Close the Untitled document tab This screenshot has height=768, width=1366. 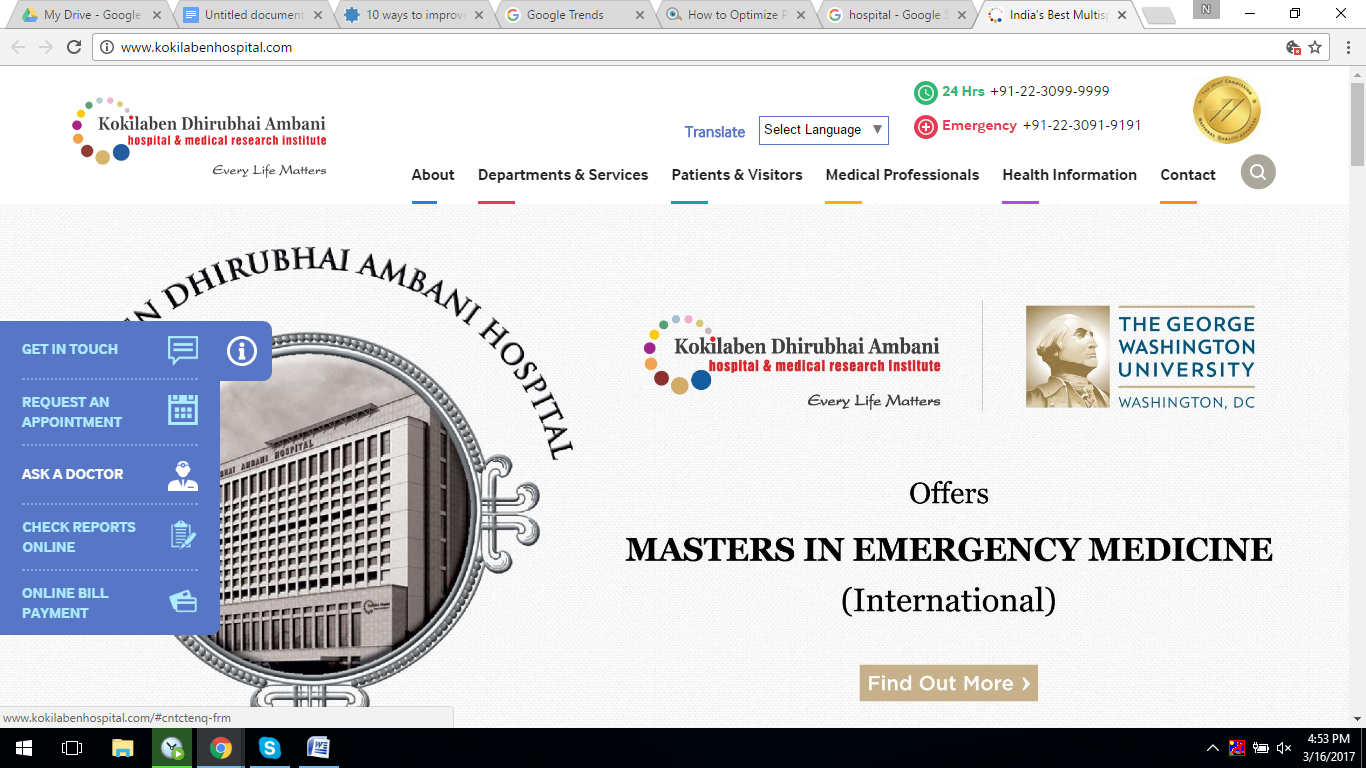(318, 15)
